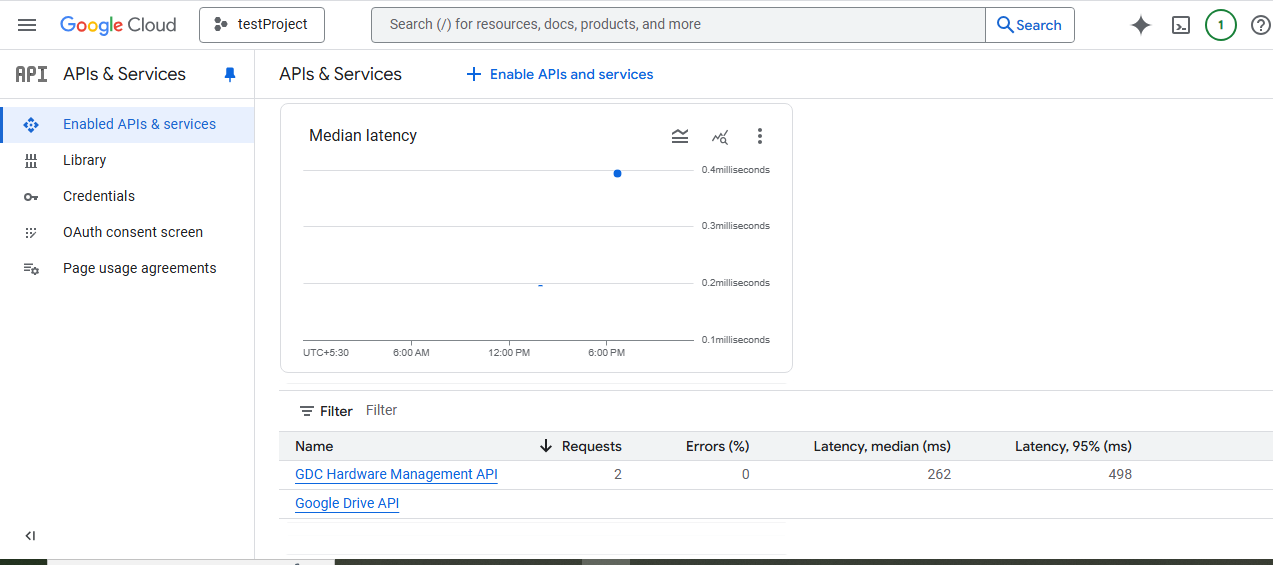Image resolution: width=1273 pixels, height=565 pixels.
Task: Sort by Errors (%) column header
Action: (x=717, y=446)
